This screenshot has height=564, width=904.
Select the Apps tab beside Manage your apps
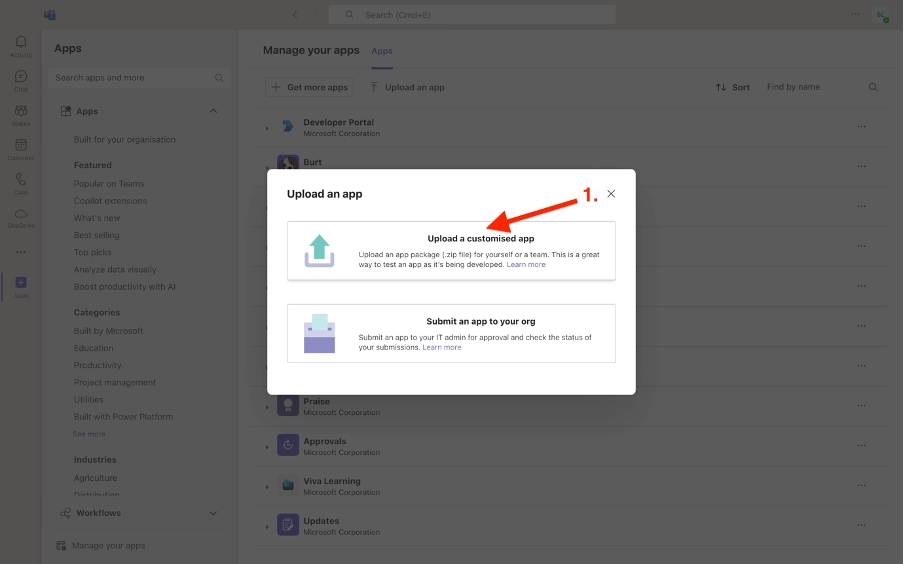coord(382,51)
